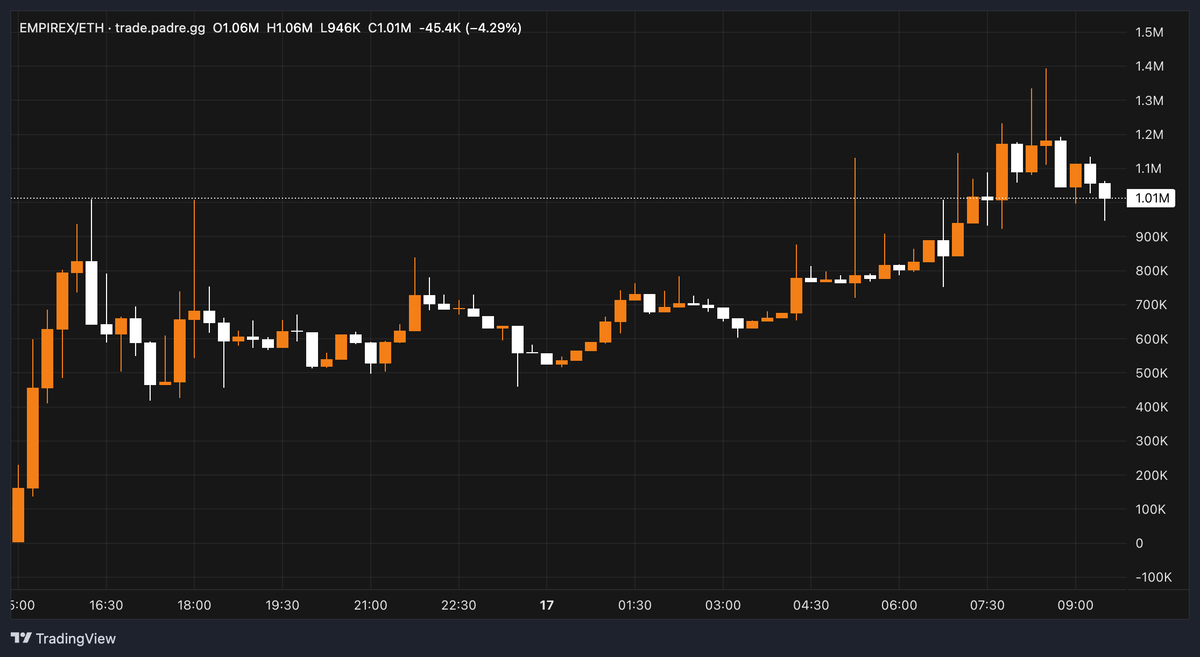Select the 03:00 time axis label

point(723,606)
